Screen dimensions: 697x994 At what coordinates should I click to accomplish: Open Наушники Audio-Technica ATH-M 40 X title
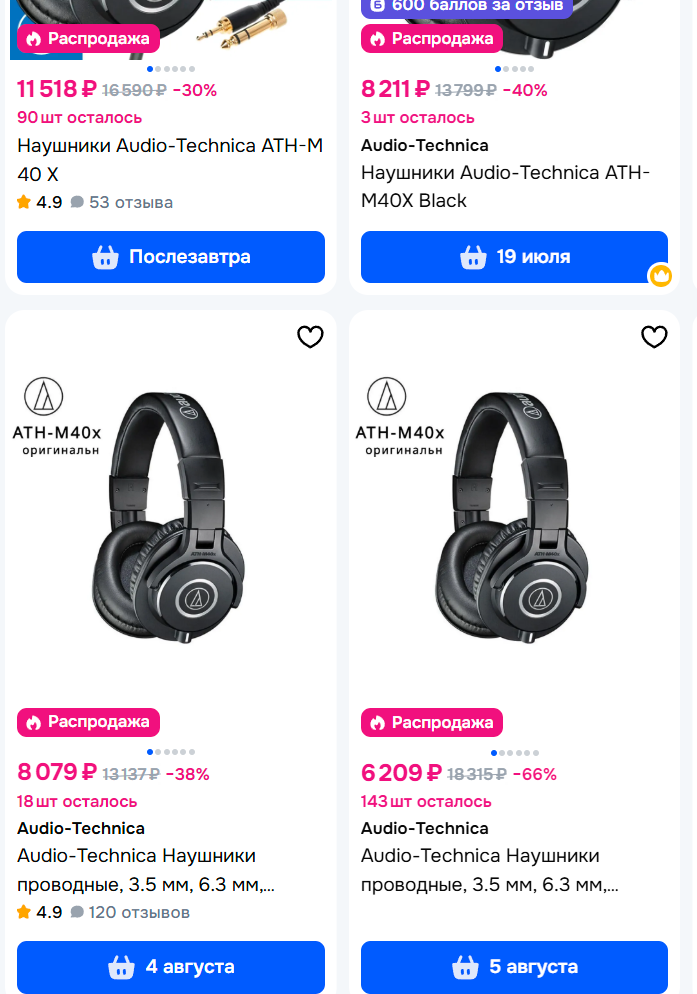[x=170, y=159]
